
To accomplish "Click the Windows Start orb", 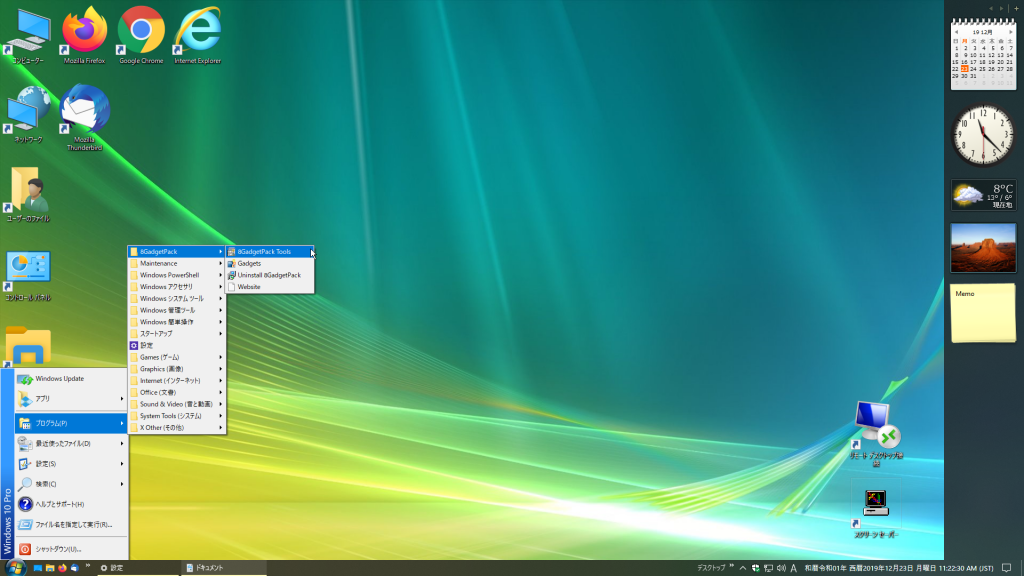I will click(15, 568).
